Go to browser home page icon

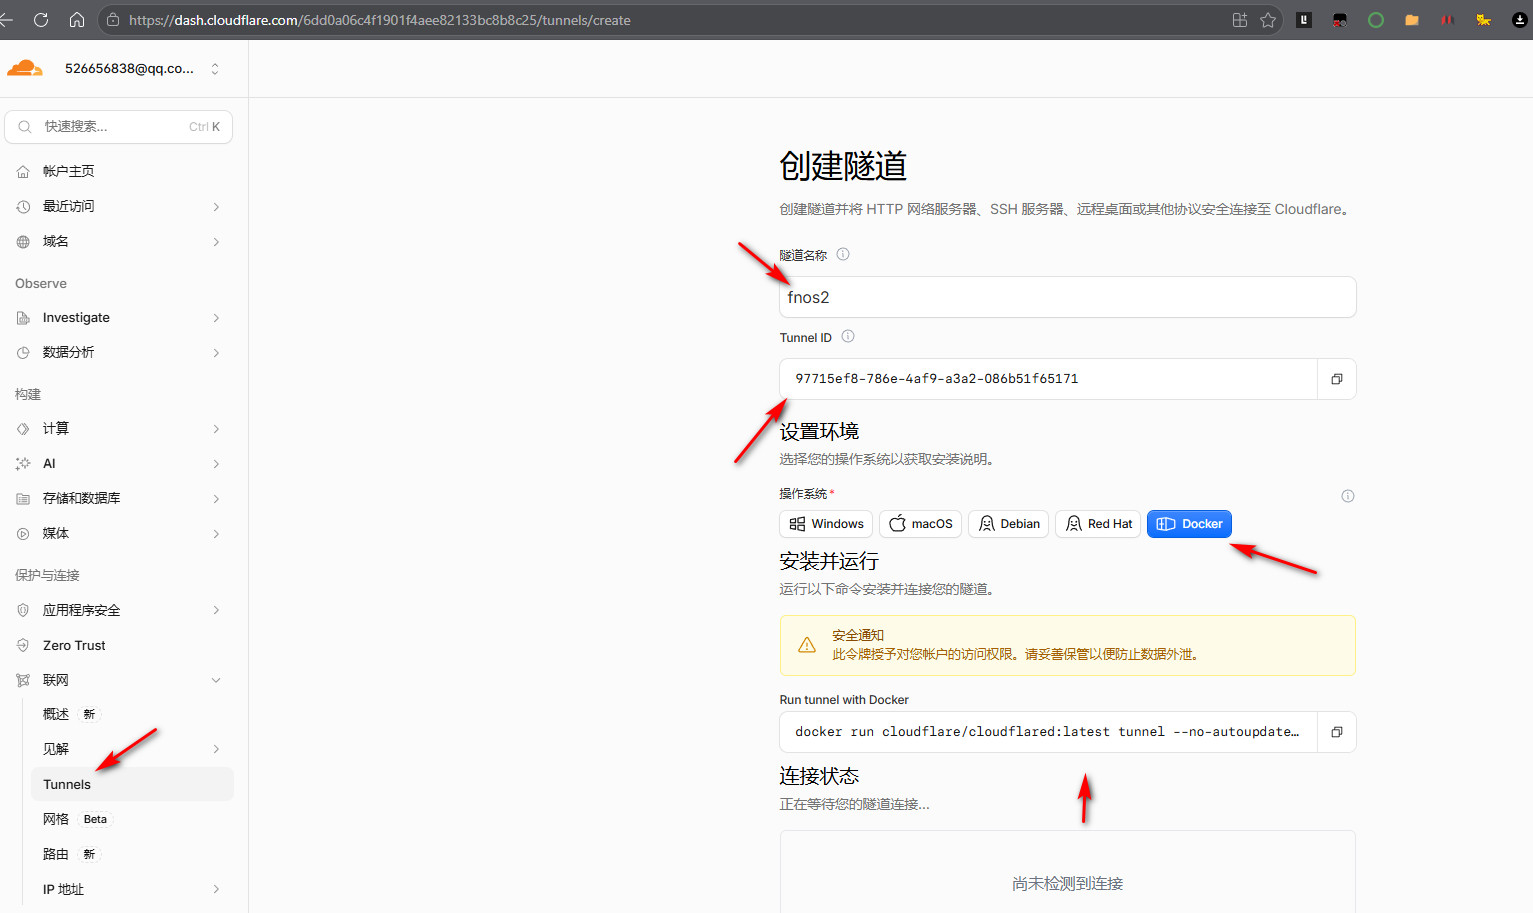coord(77,20)
